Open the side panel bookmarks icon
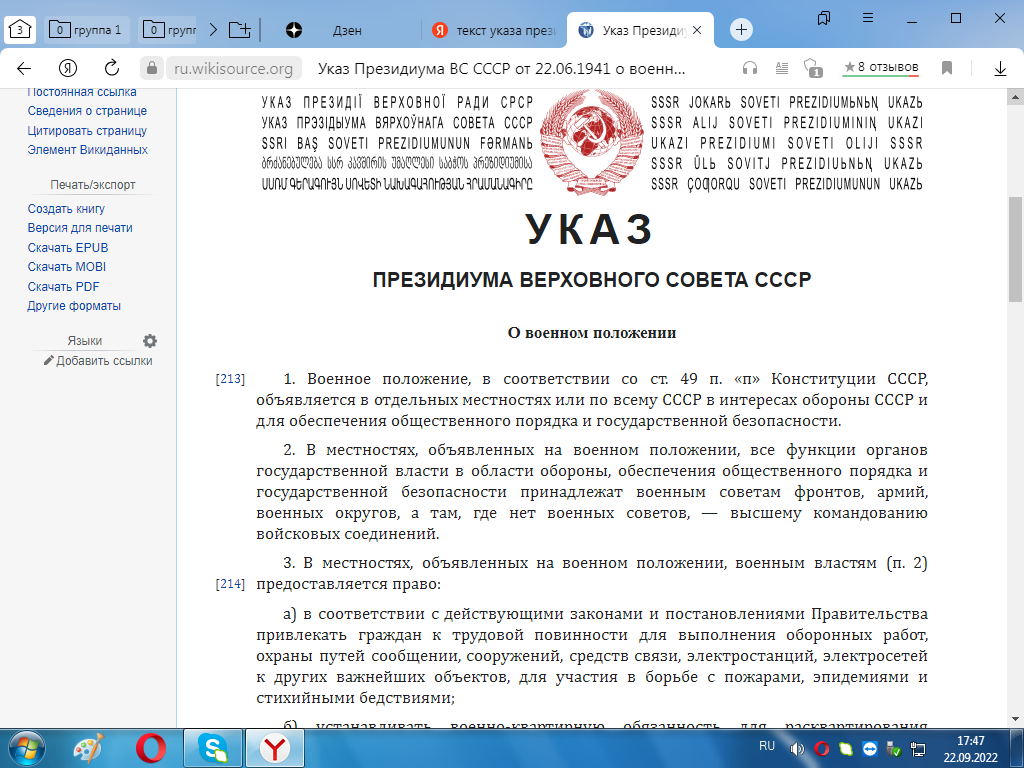 (x=822, y=17)
